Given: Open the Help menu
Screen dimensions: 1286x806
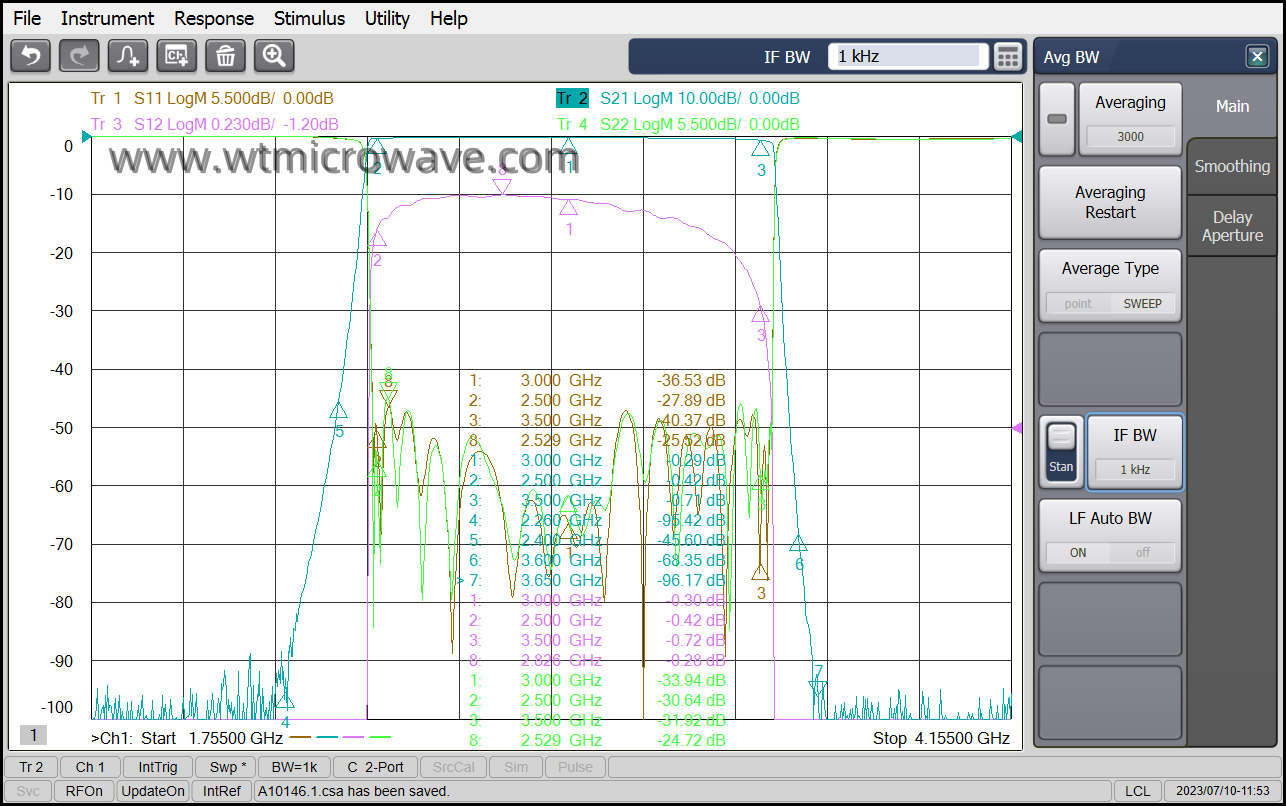Looking at the screenshot, I should (x=449, y=18).
